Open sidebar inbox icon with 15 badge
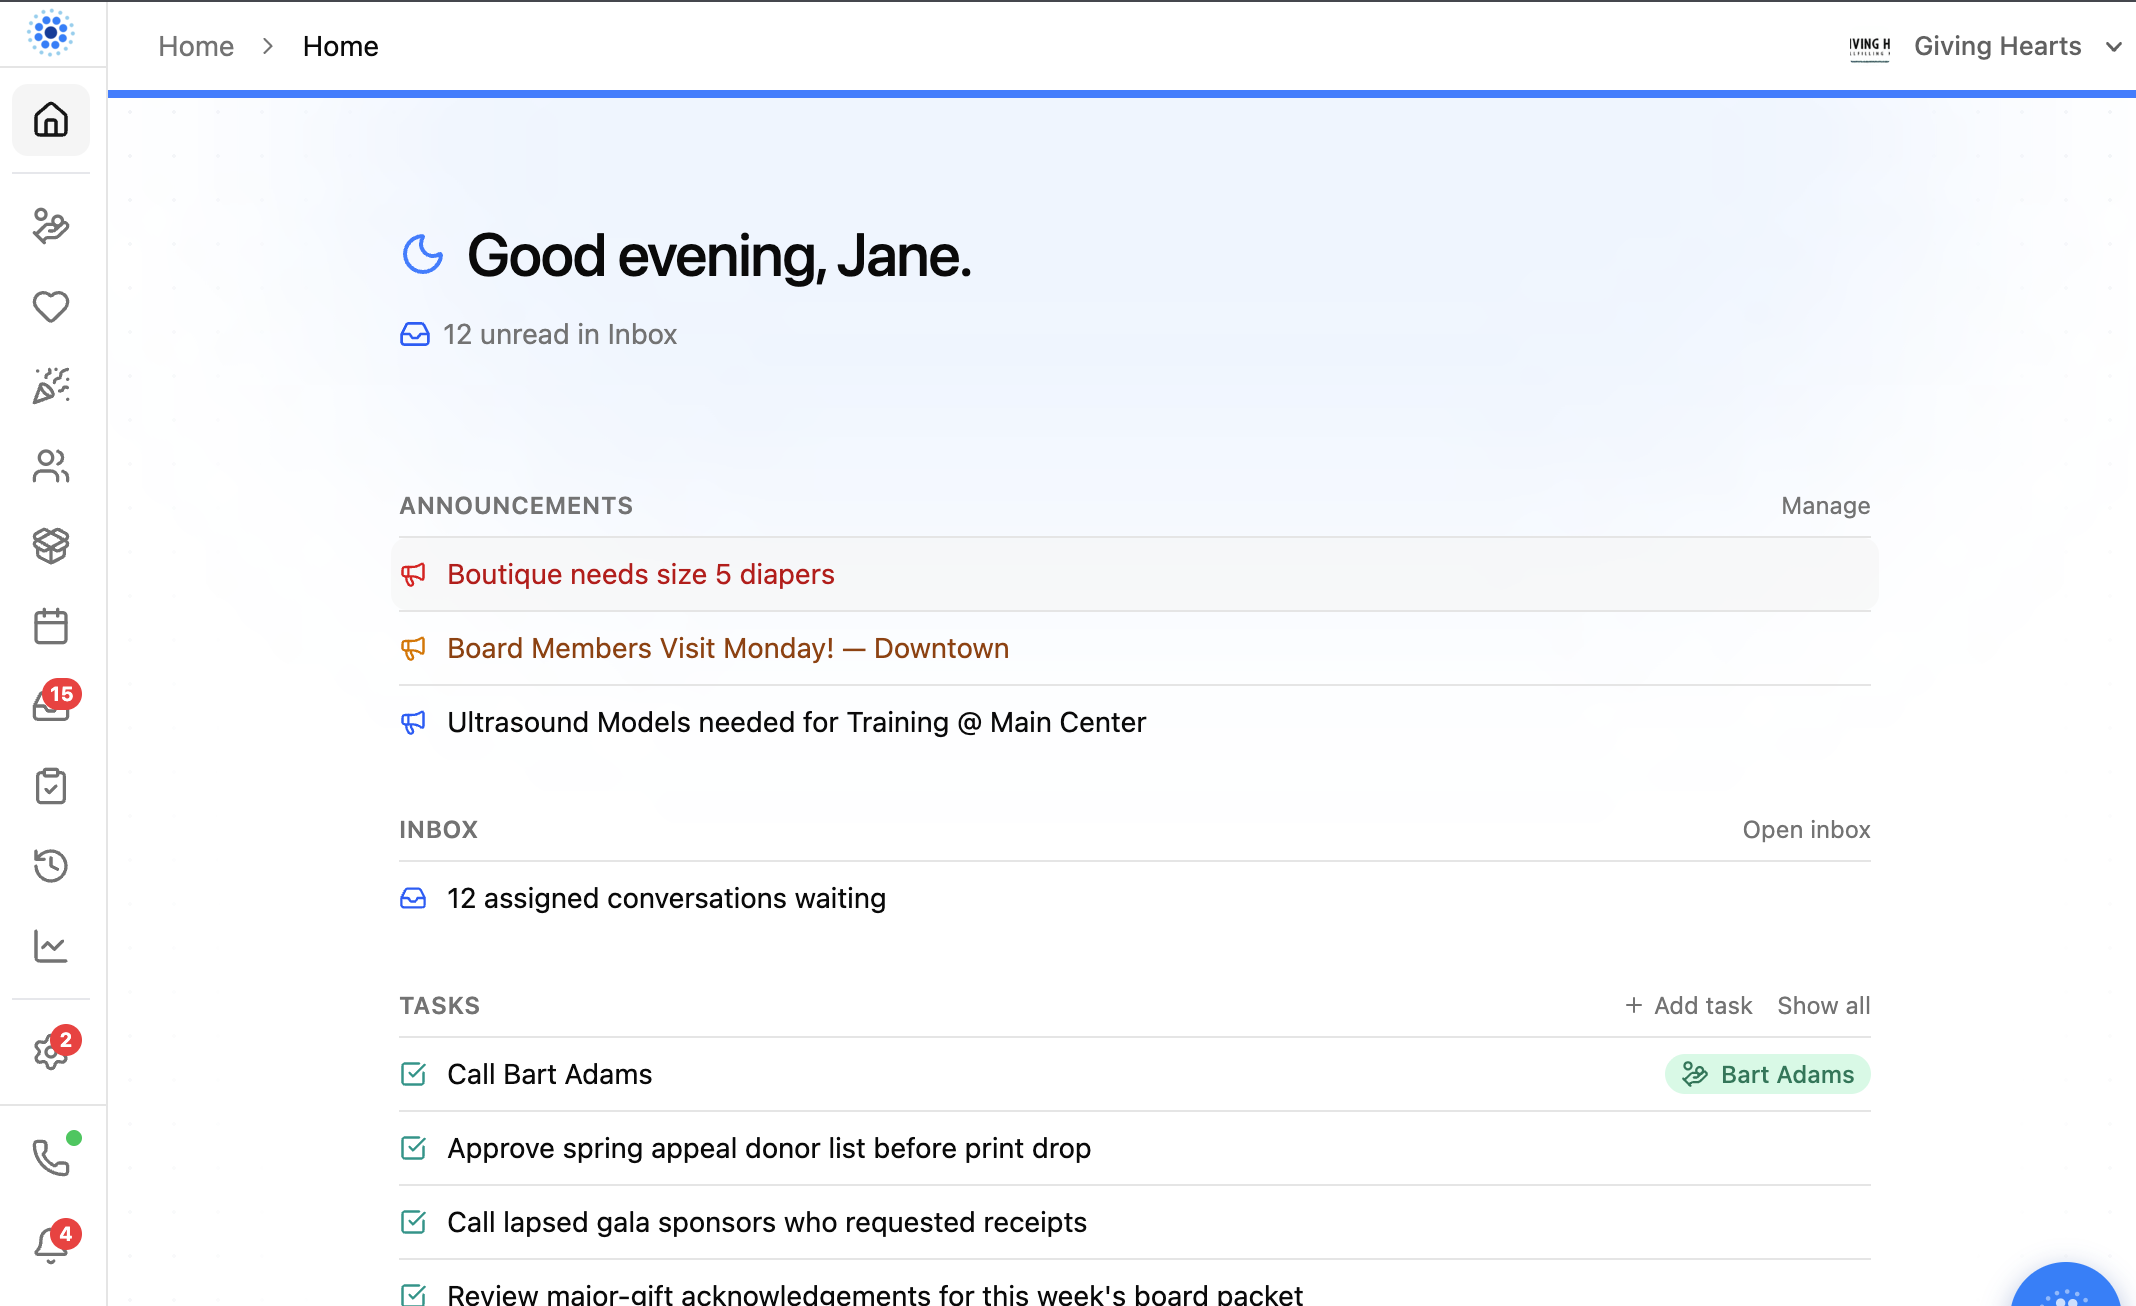2136x1306 pixels. pyautogui.click(x=51, y=704)
